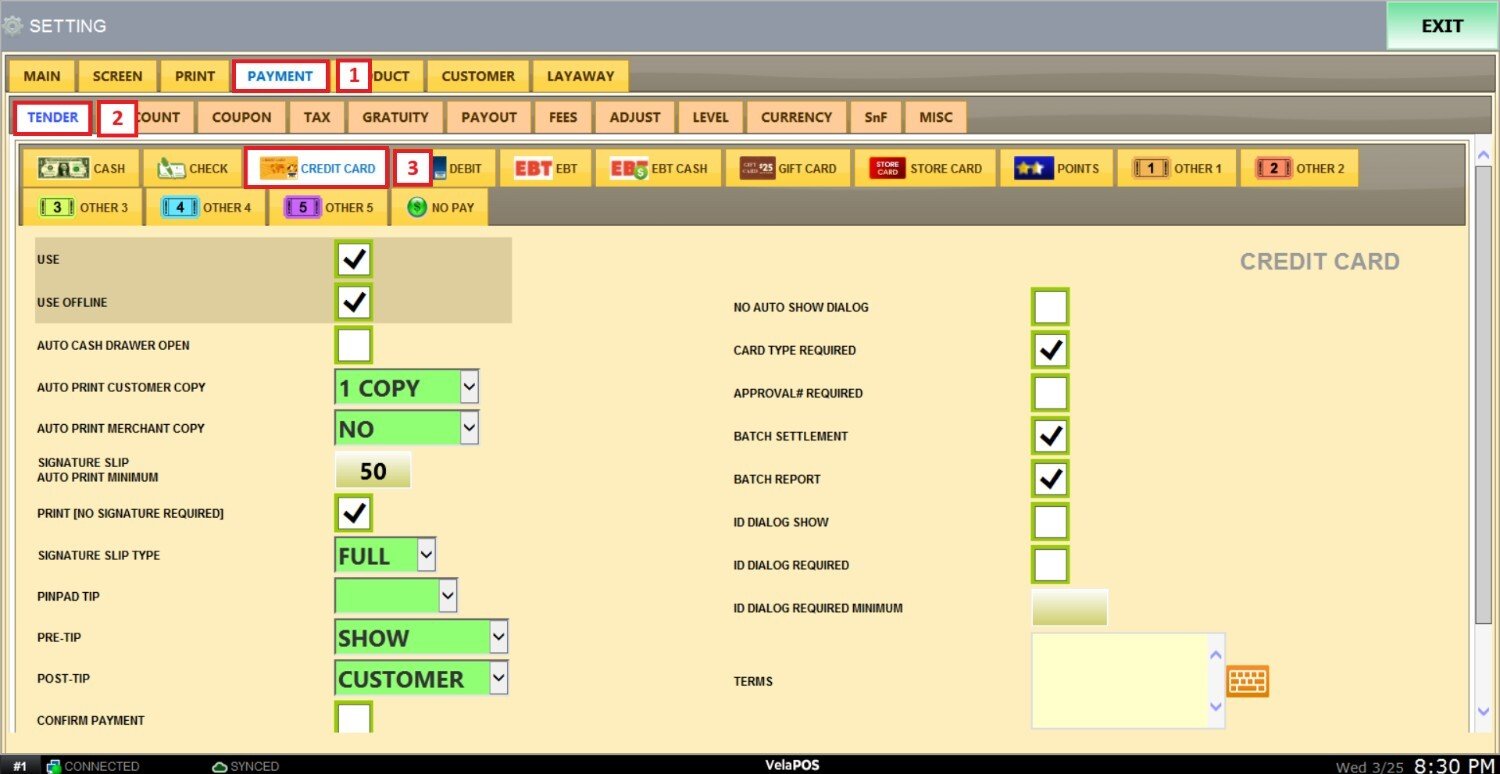Screen dimensions: 1500x774
Task: Open on-screen keyboard icon beside Terms
Action: coord(1247,682)
